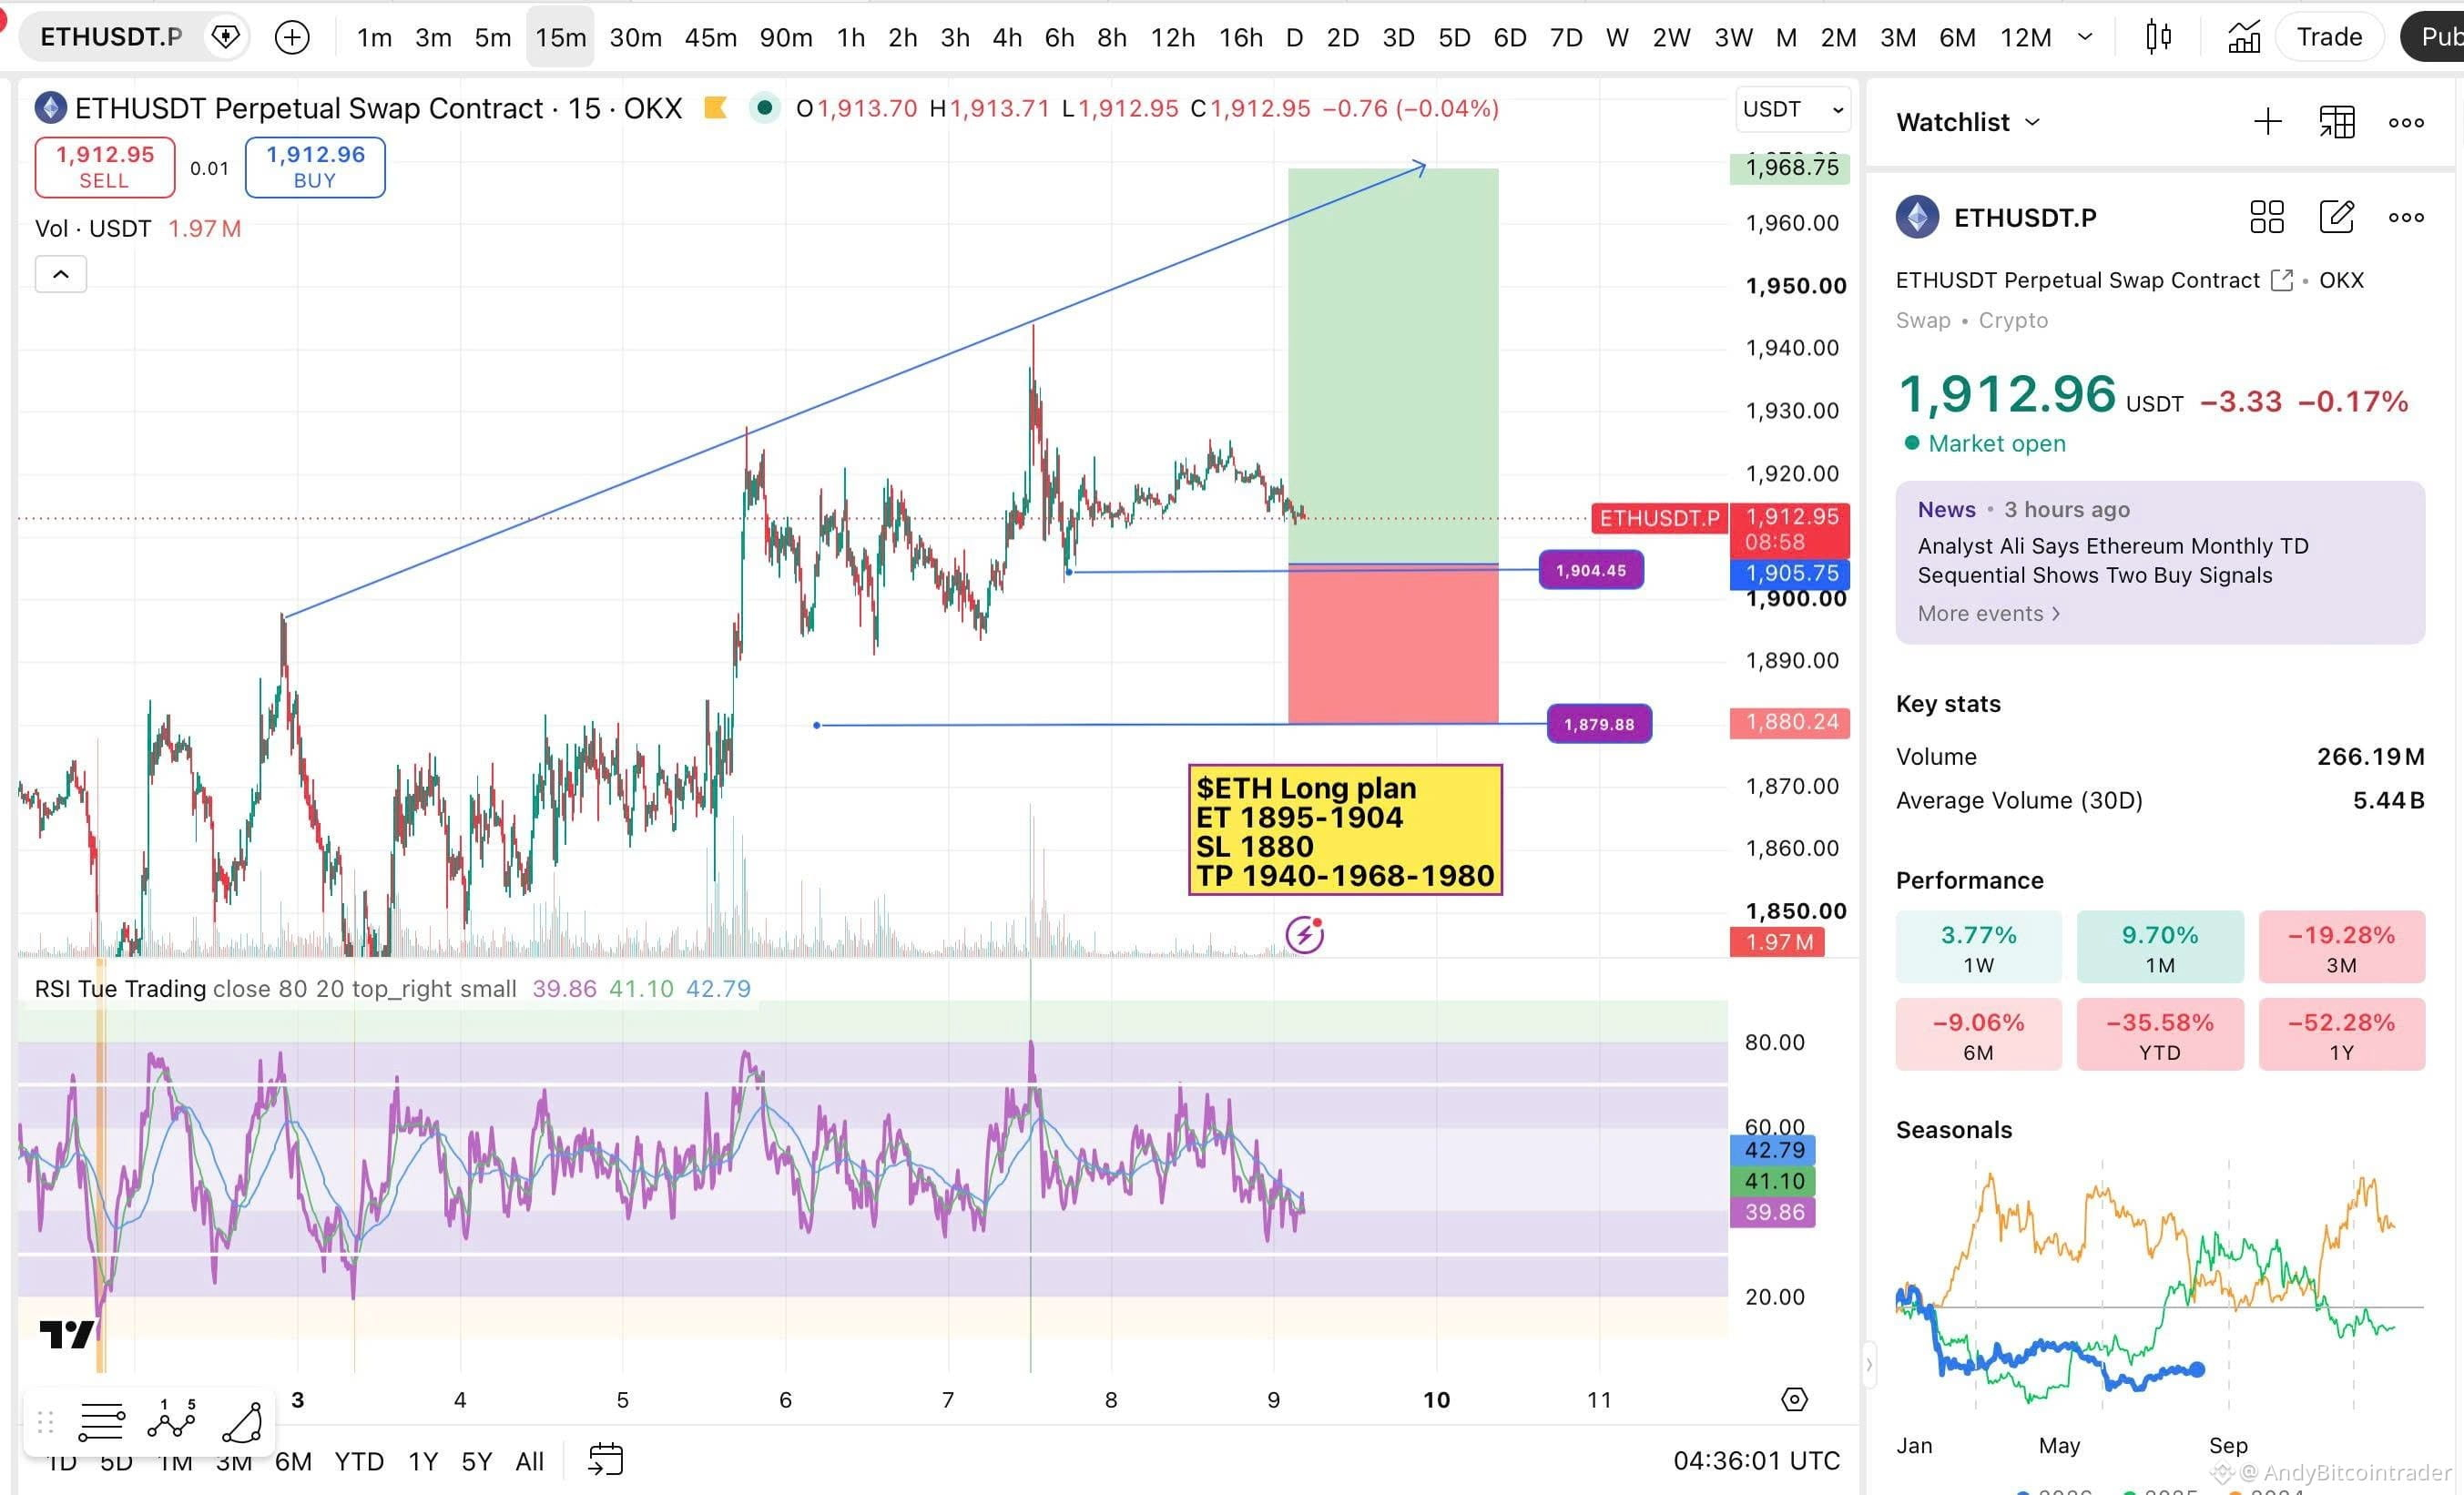This screenshot has width=2464, height=1495.
Task: Switch to the D daily timeframe
Action: [x=1294, y=38]
